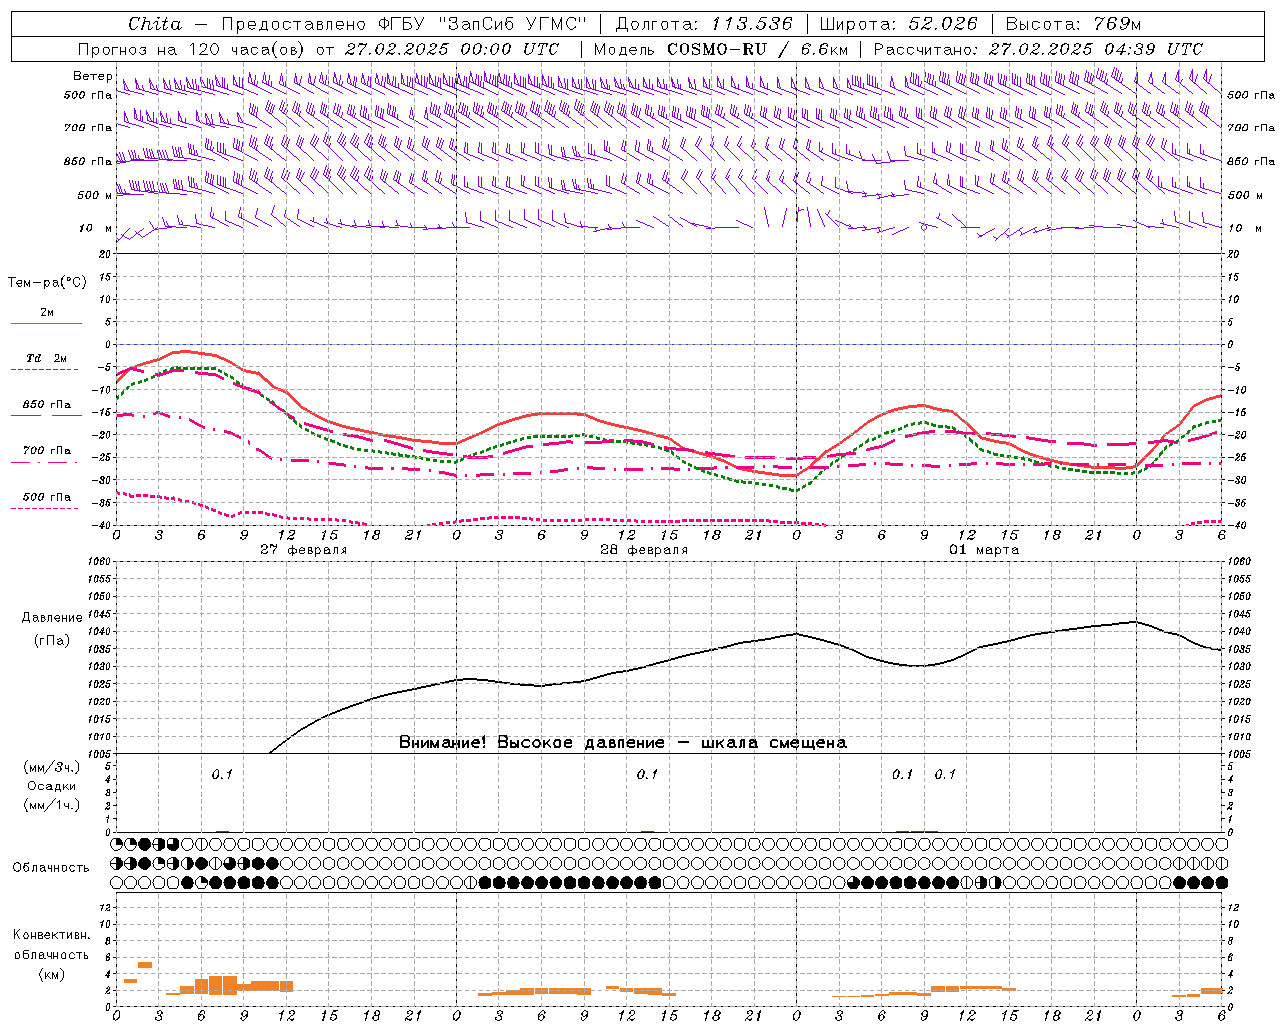Select the text Предоставлено ФГБУ "ЗапСиб УГМС"
Viewport: 1280px width, 1024px height.
(403, 24)
